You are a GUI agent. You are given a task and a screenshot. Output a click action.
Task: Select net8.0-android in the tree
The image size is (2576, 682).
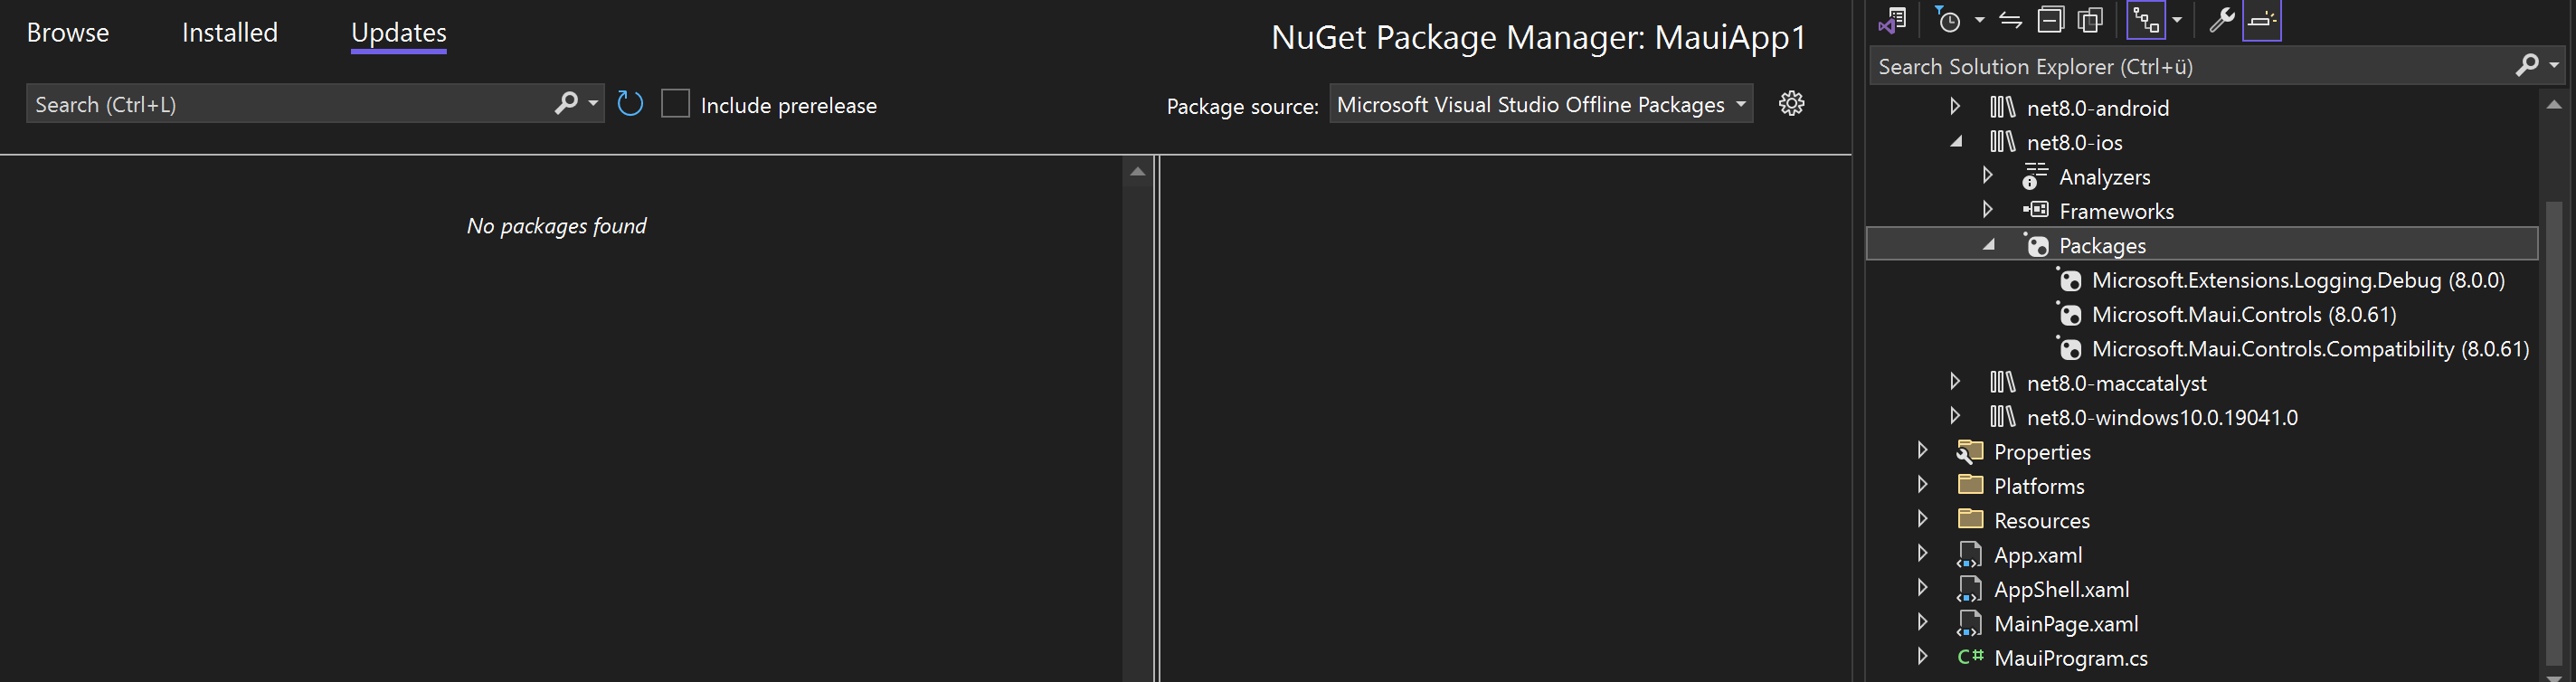click(x=2097, y=108)
